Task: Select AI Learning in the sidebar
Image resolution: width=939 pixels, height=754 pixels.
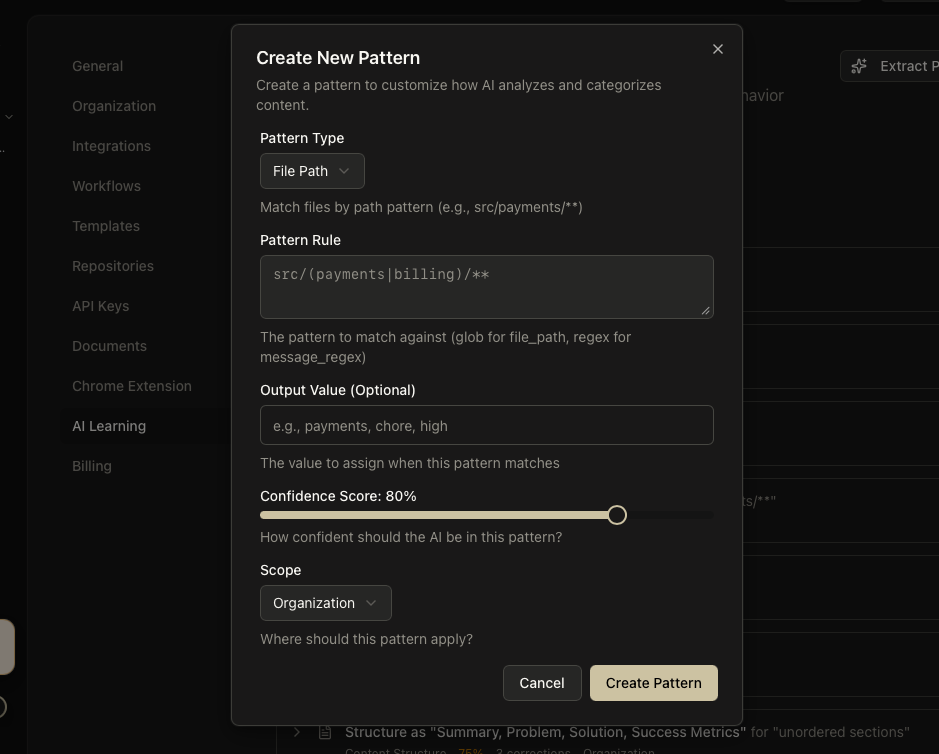Action: tap(109, 426)
